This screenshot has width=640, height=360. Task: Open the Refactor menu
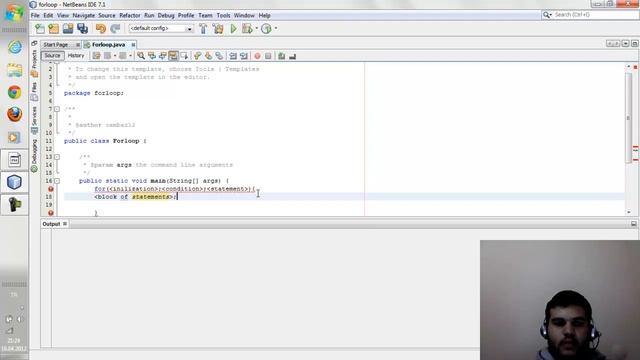130,16
